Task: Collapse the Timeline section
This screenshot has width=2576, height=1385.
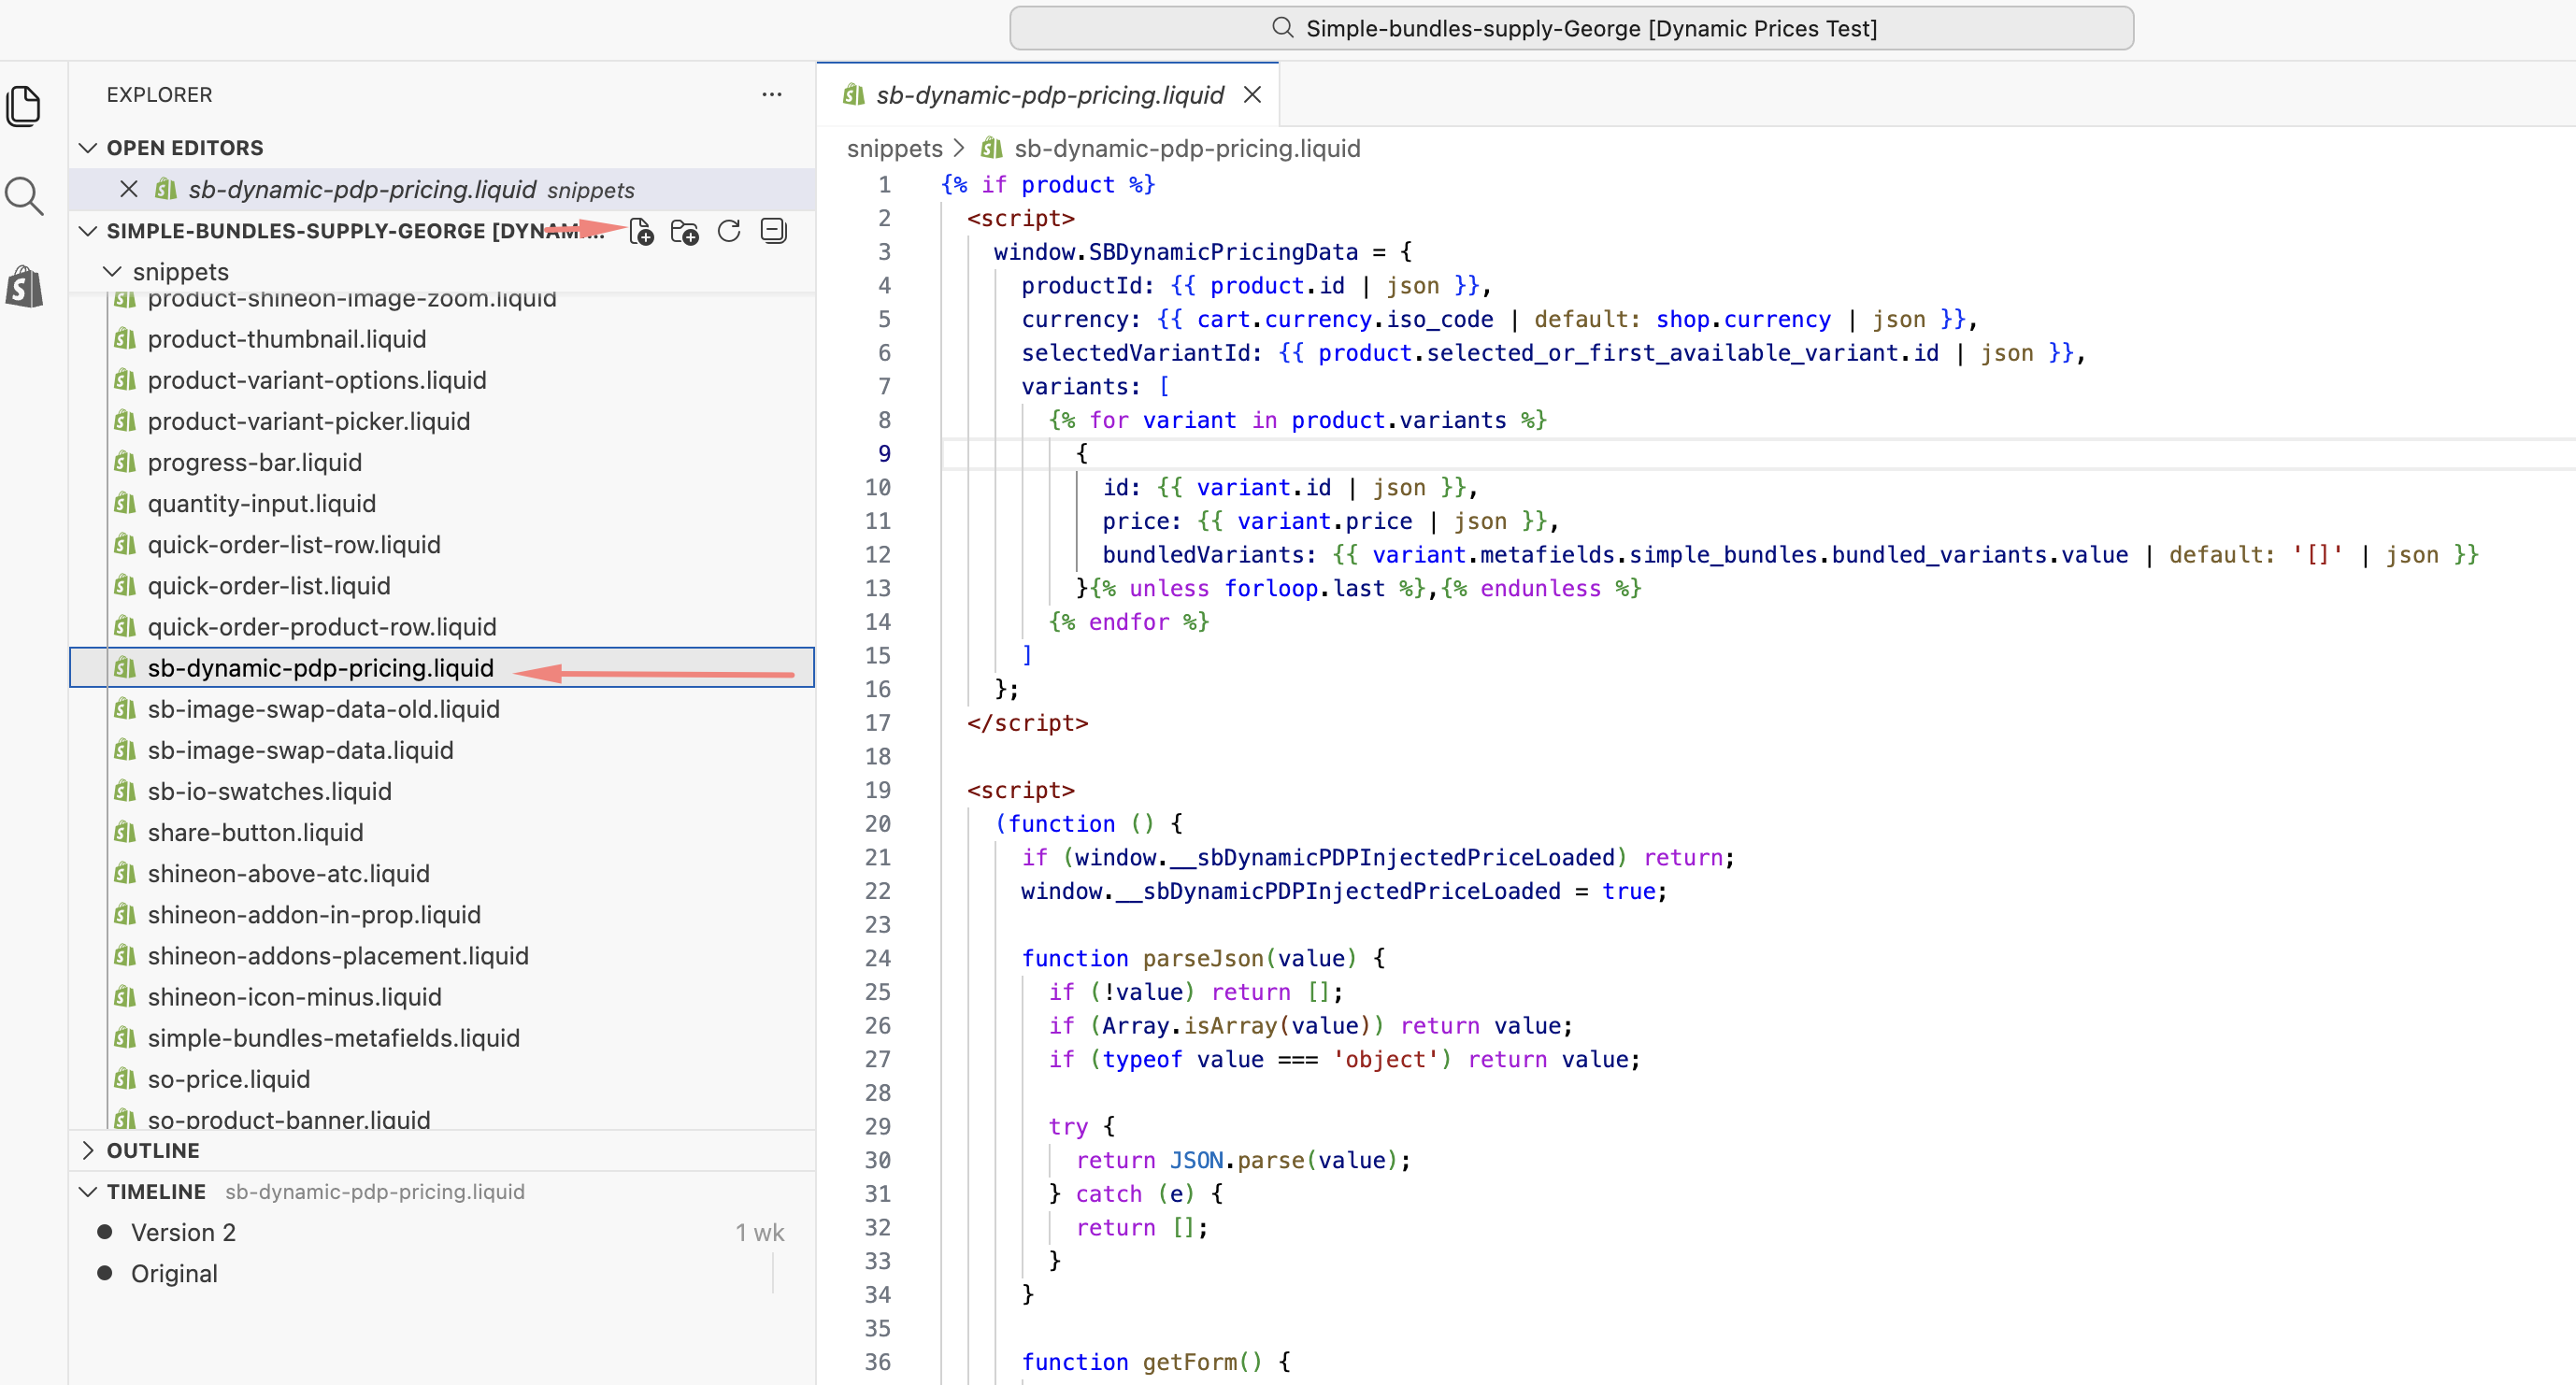Action: click(88, 1191)
